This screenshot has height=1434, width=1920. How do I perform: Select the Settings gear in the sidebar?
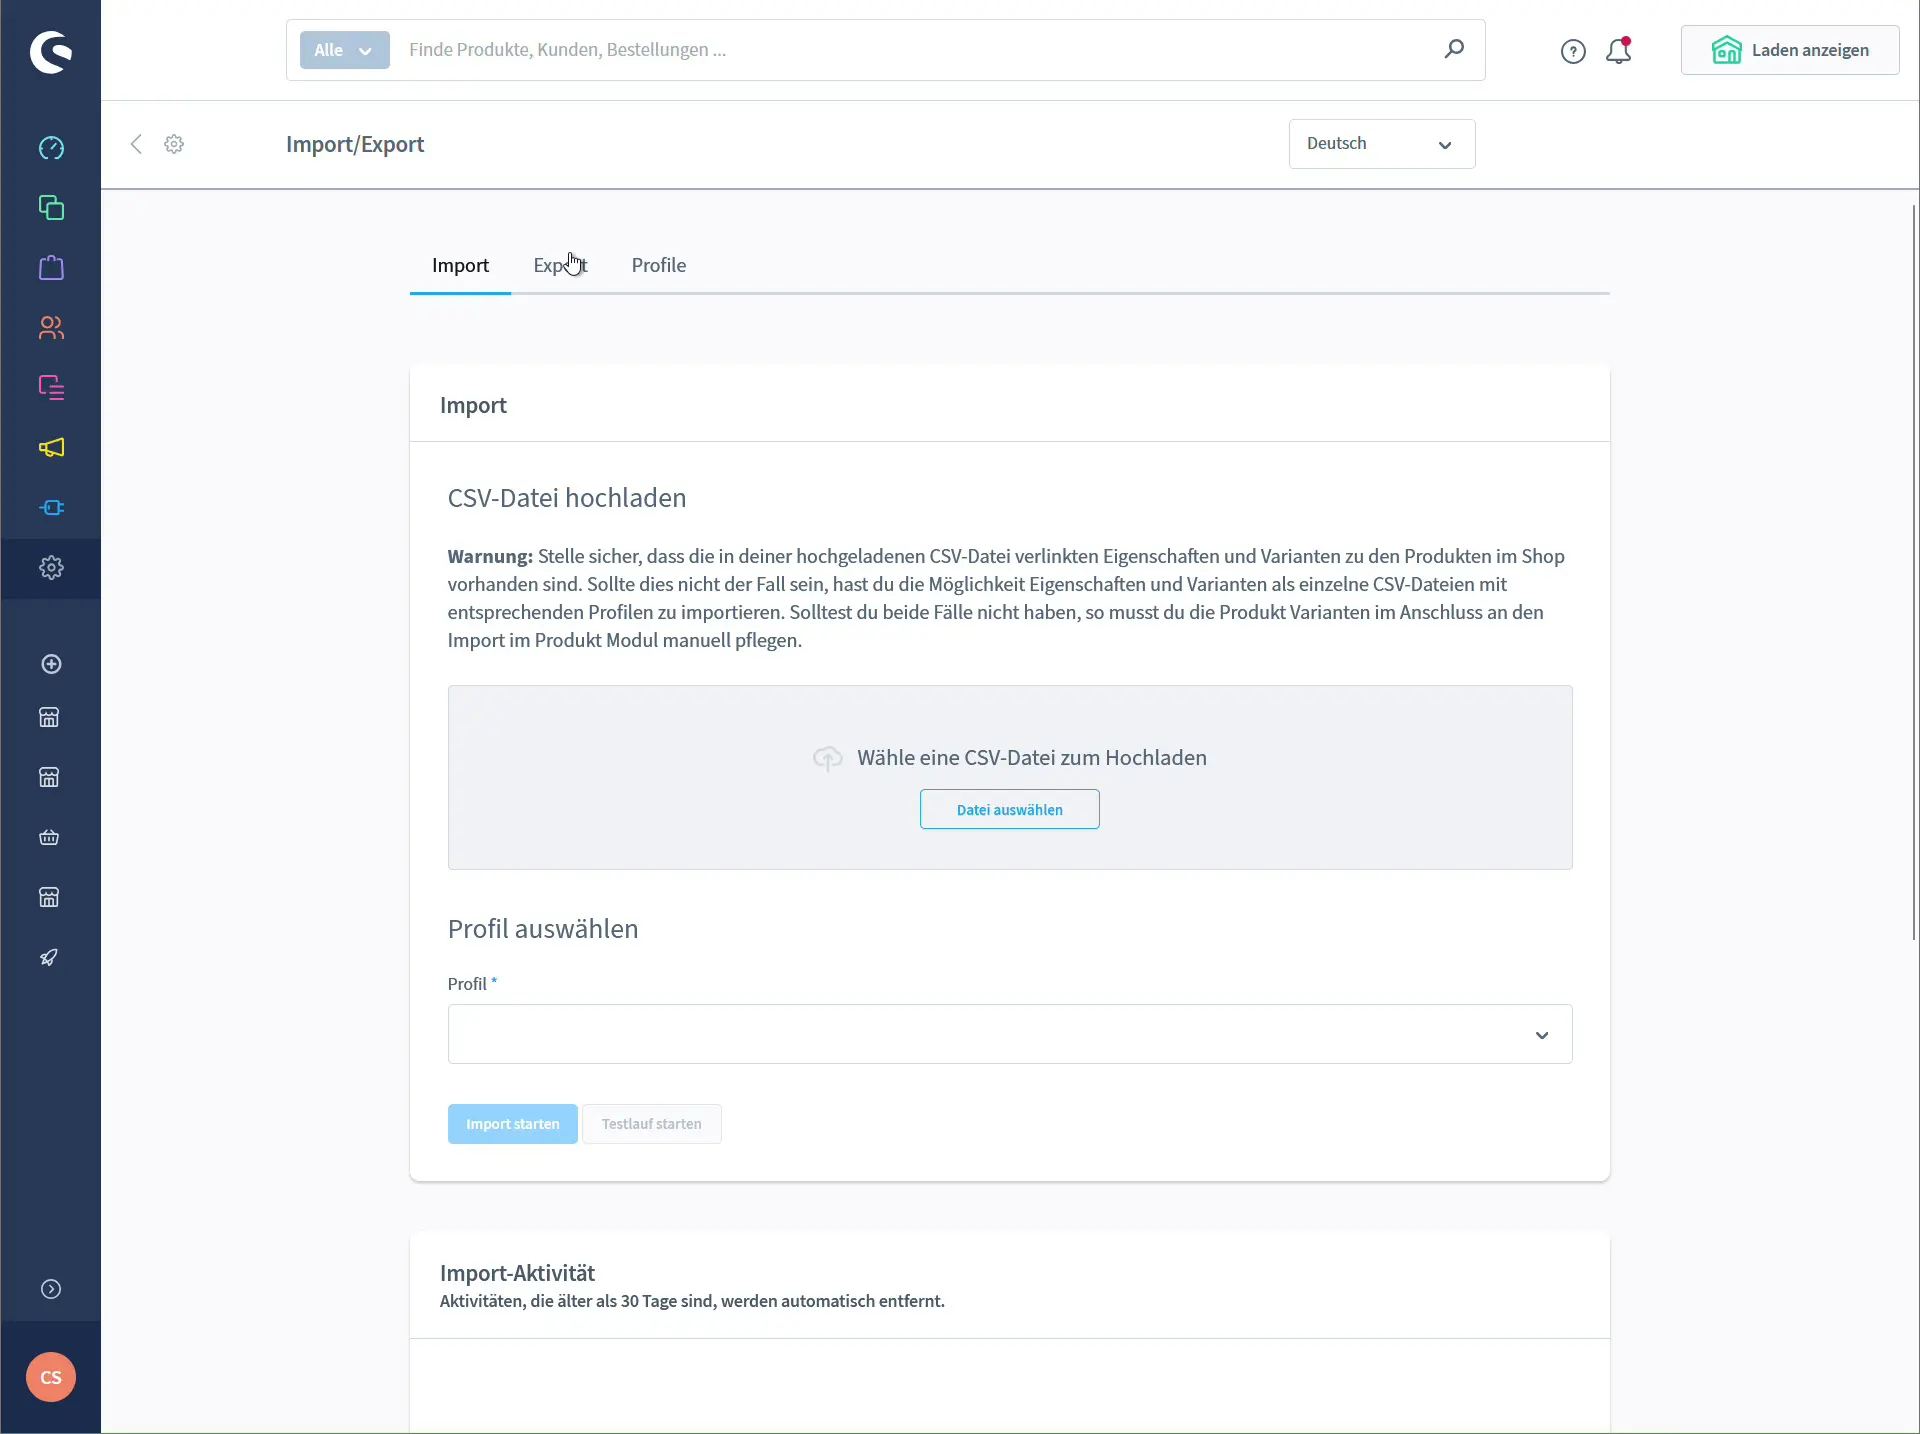point(51,567)
